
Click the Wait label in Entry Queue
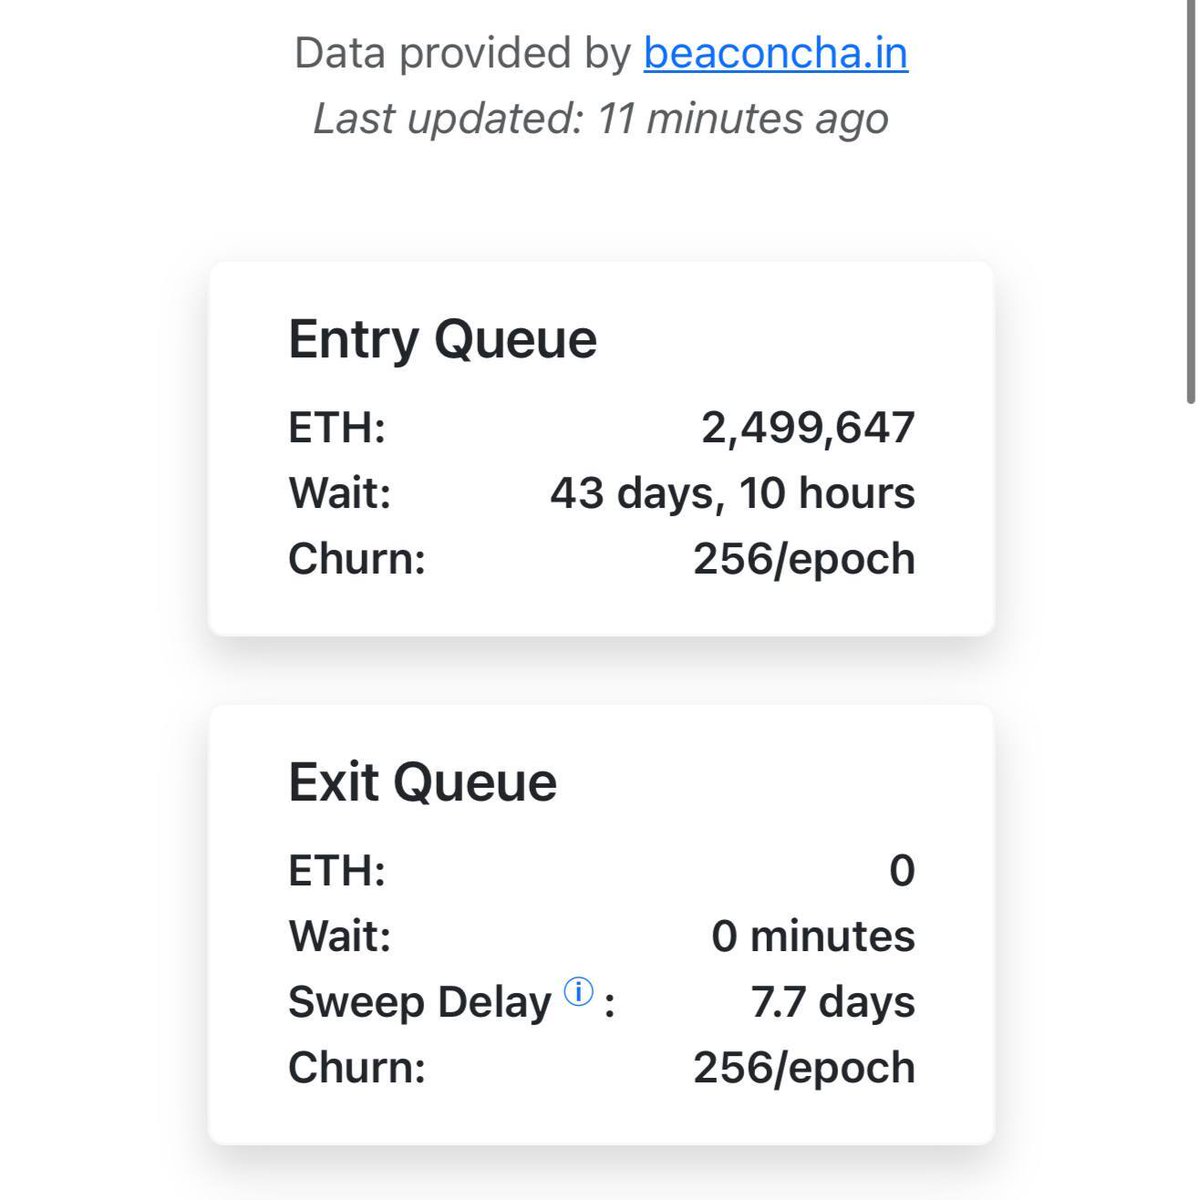coord(339,493)
